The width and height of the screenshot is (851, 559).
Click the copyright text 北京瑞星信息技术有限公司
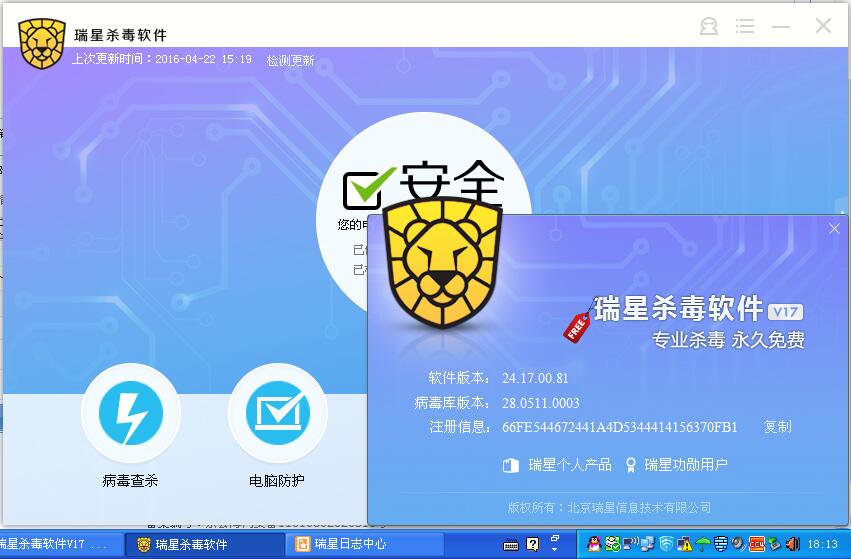639,507
